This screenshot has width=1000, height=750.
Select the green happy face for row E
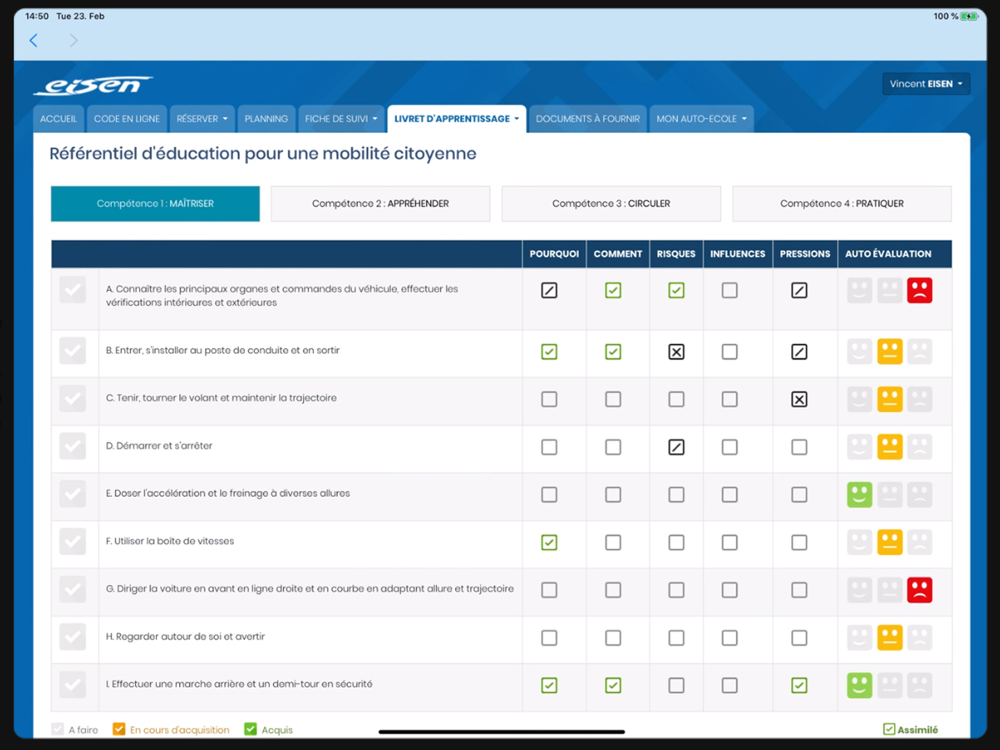coord(860,494)
